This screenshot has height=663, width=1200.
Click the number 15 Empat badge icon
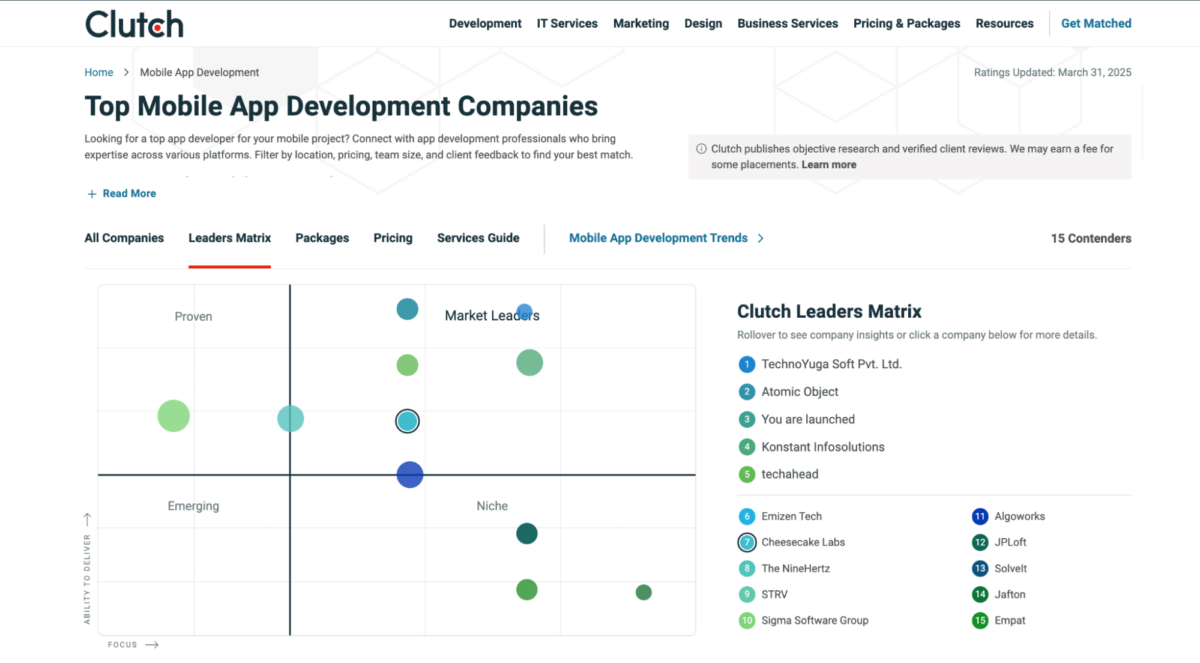980,621
